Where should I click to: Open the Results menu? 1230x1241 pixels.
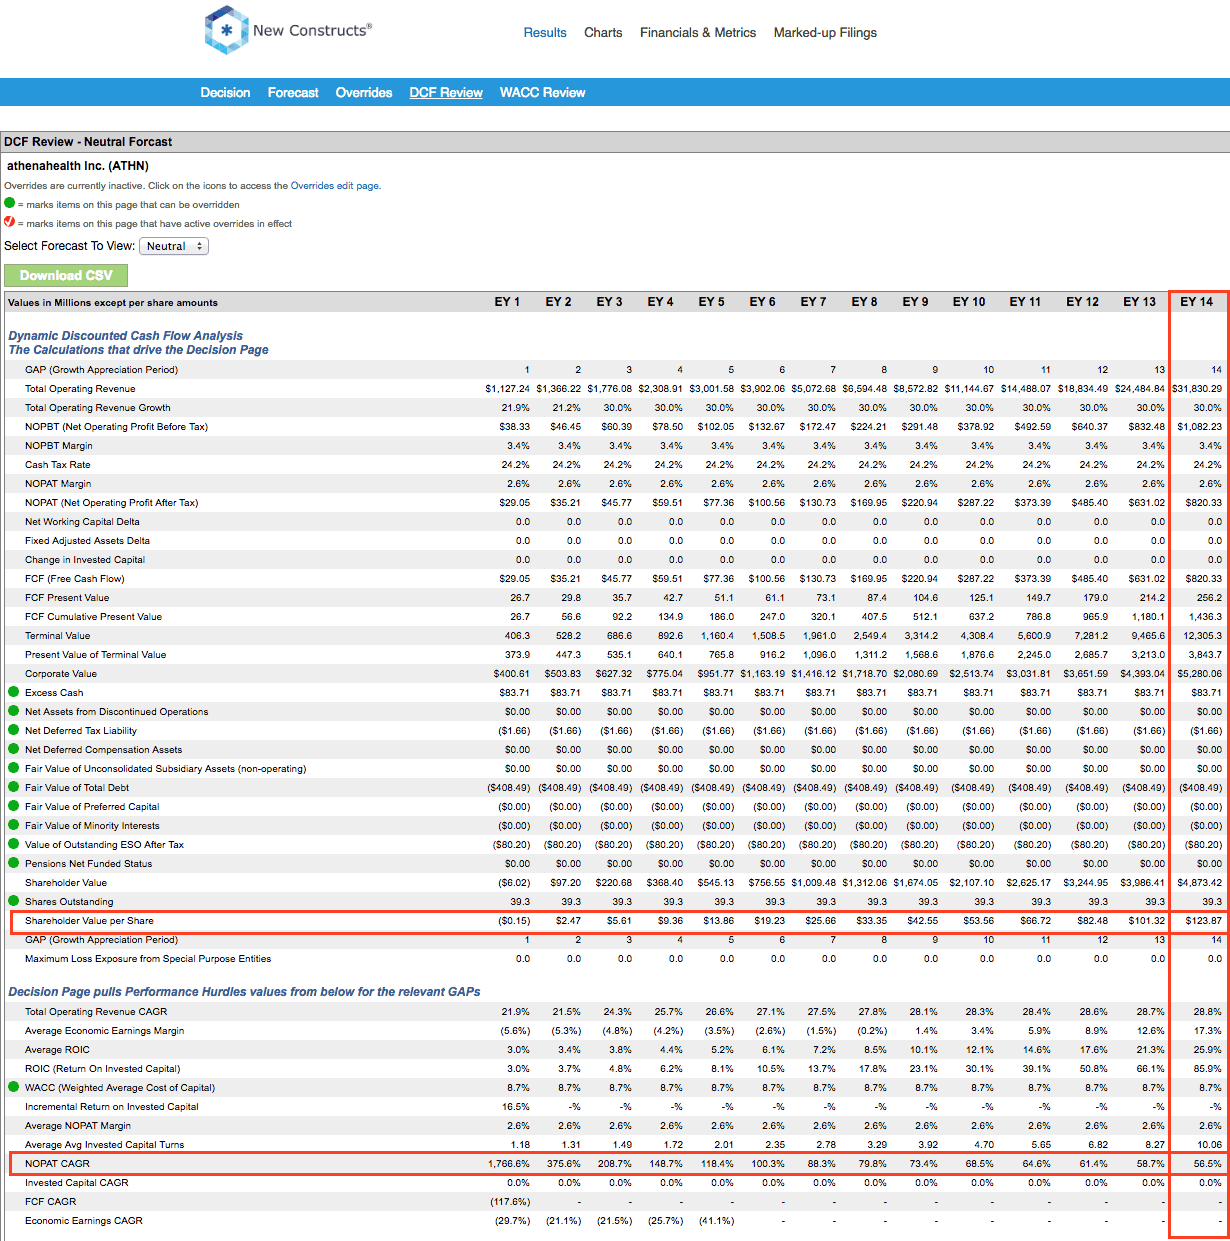(x=545, y=33)
